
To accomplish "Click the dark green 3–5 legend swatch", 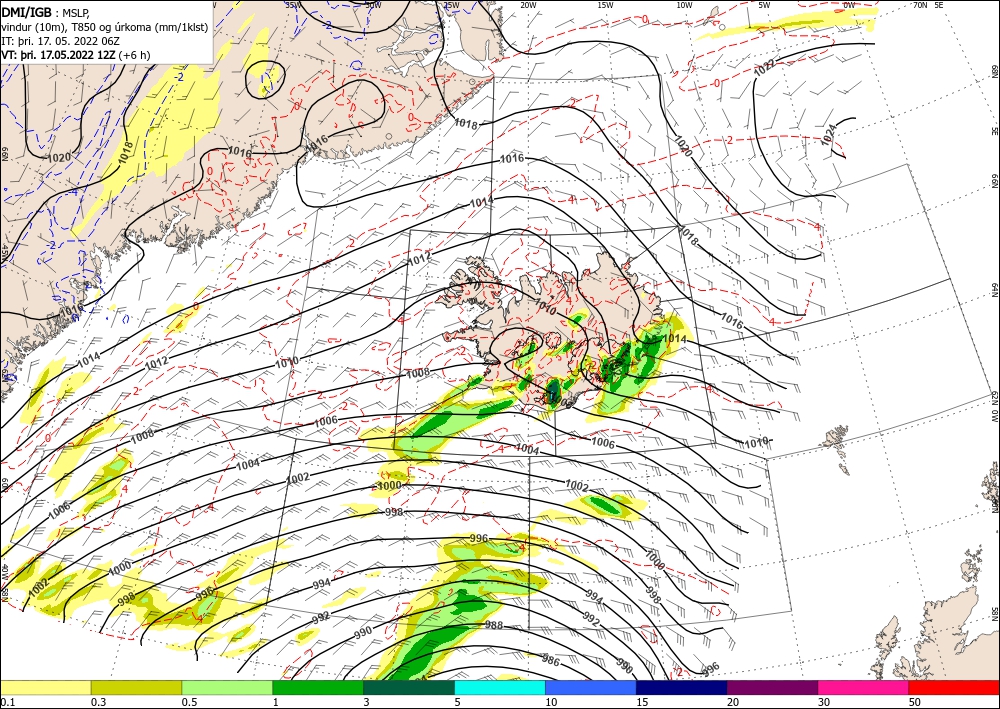I will (409, 687).
